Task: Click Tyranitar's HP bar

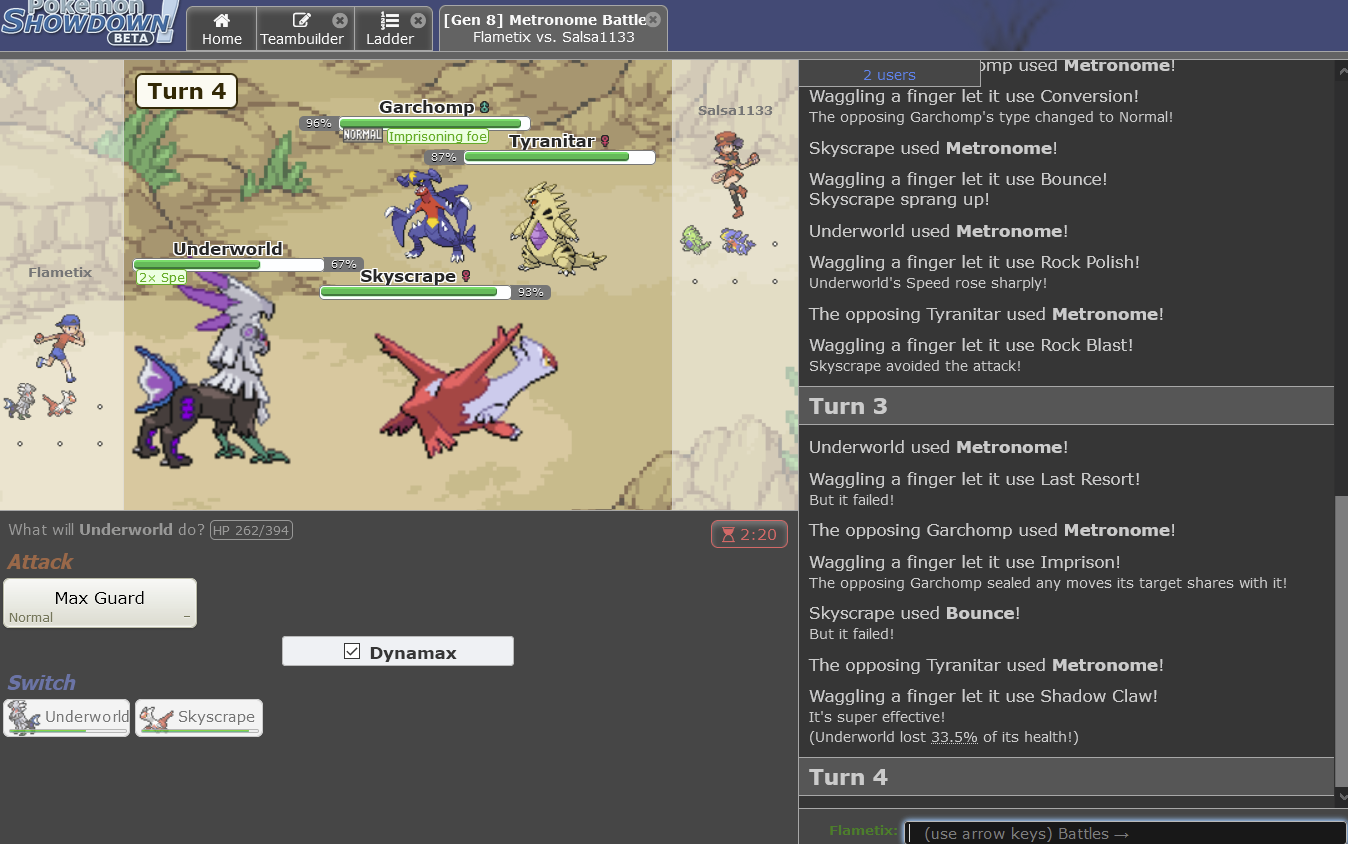Action: tap(559, 157)
